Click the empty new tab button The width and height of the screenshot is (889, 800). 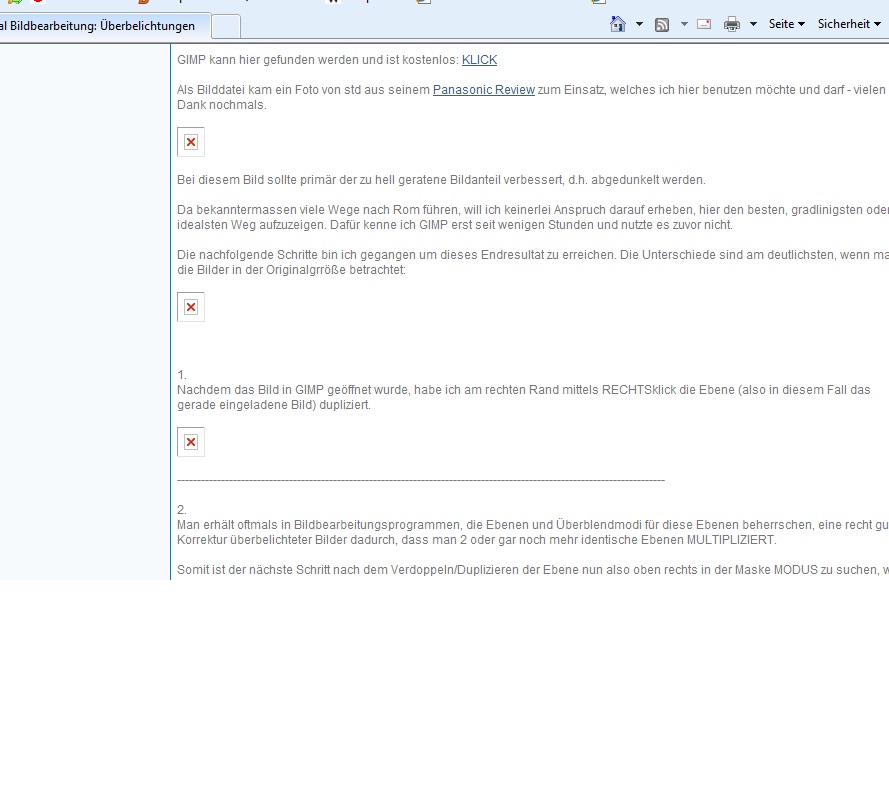click(226, 26)
